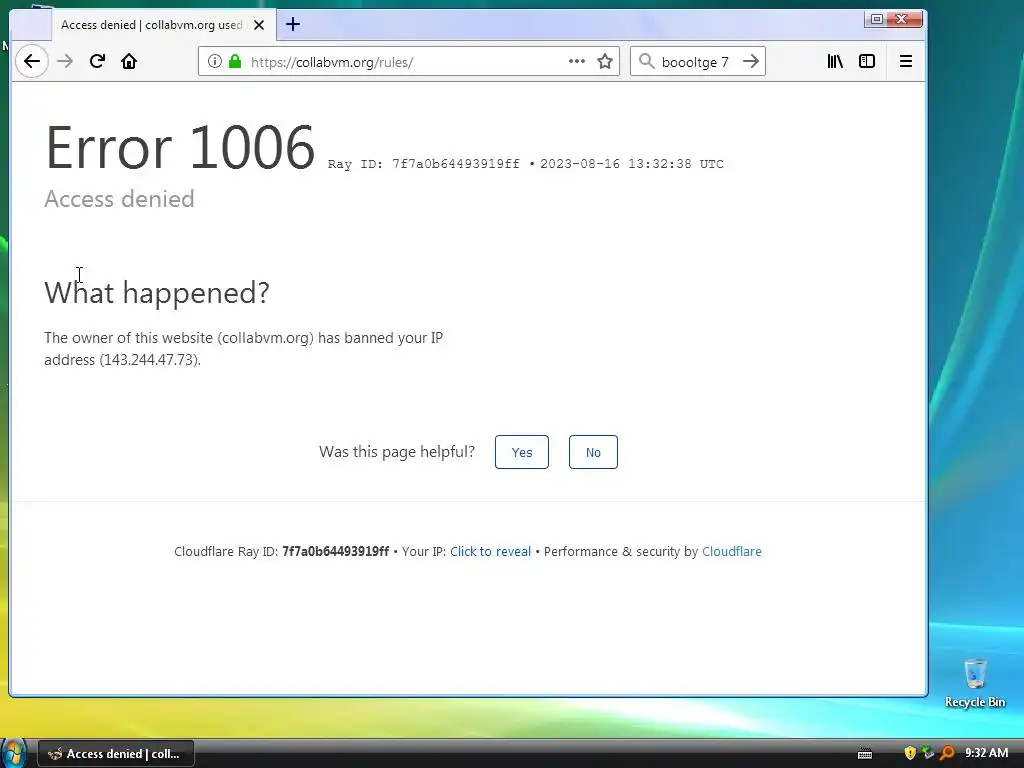Viewport: 1024px width, 768px height.
Task: Click the 'Click to reveal' IP link
Action: click(x=490, y=552)
